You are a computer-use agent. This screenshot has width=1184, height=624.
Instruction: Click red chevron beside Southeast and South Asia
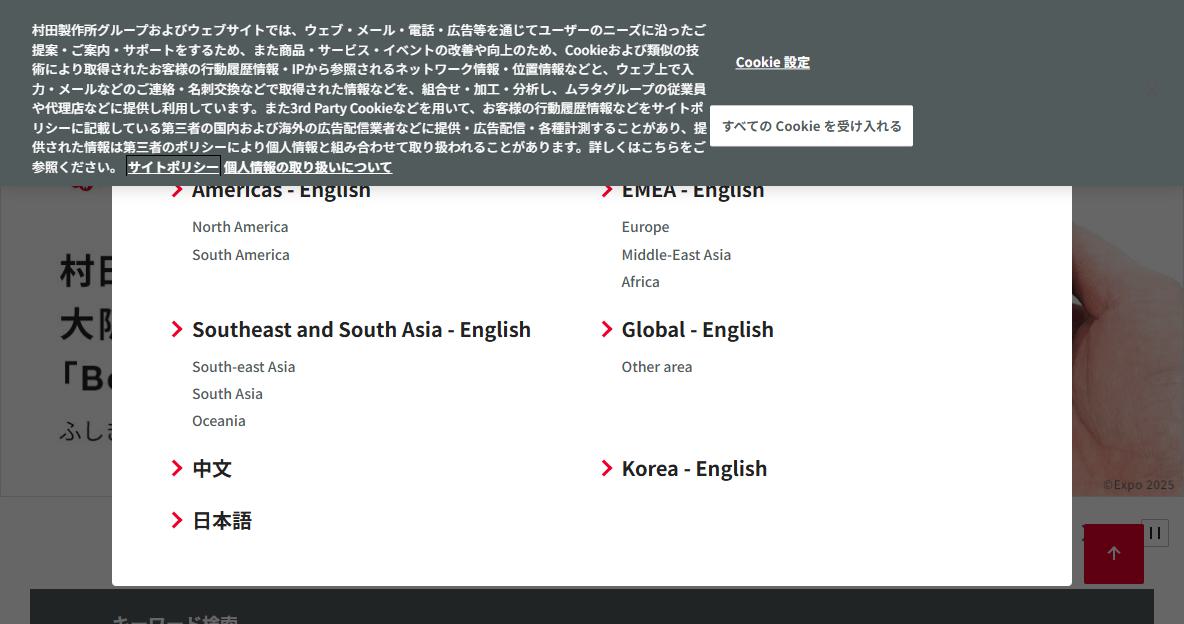tap(177, 329)
